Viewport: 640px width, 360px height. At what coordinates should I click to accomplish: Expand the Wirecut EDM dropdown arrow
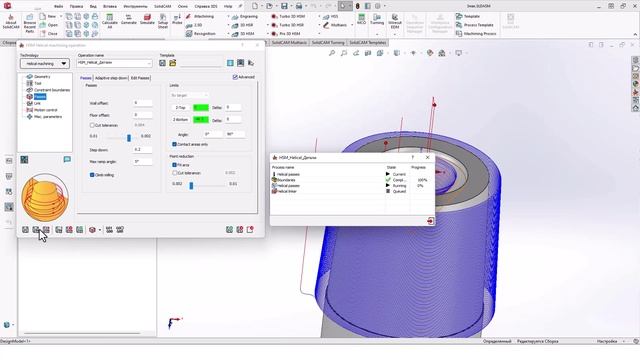coord(395,34)
